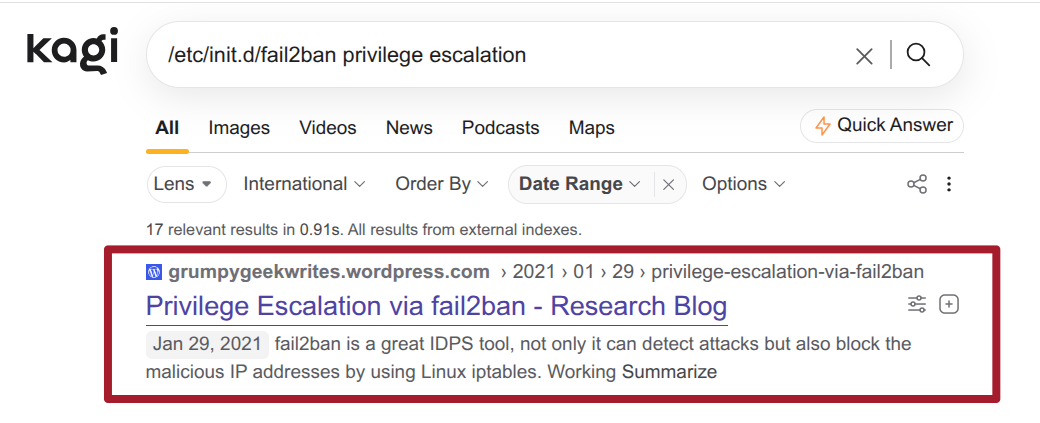Open Quick Answer with the lightning bolt button
Viewport: 1040px width, 423px height.
[x=881, y=125]
